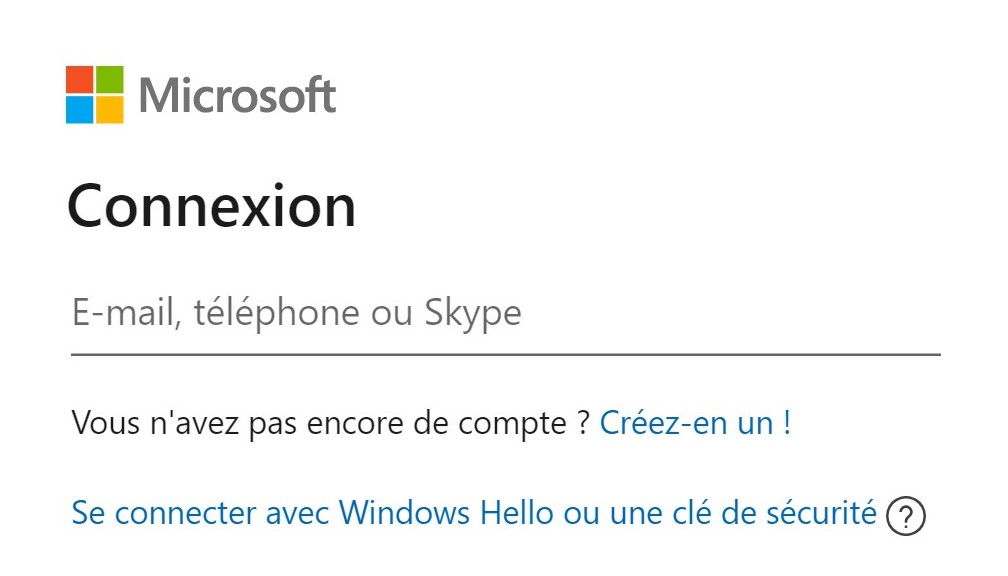Click the Microsoft four-square logo
Screen dimensions: 1008x576
click(95, 94)
